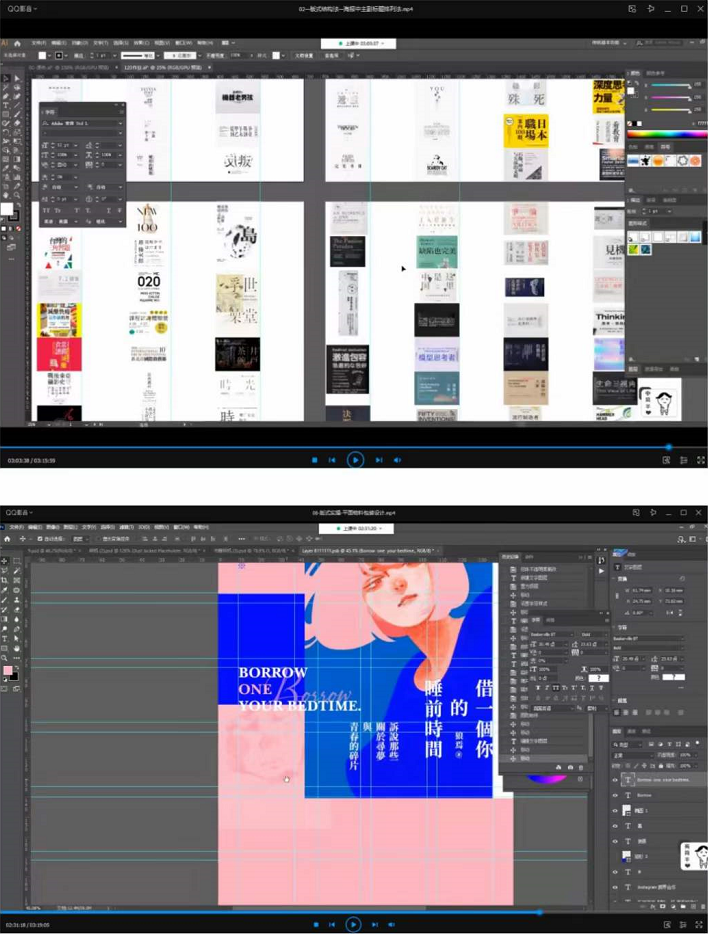The height and width of the screenshot is (934, 708).
Task: Pin the bottom player window on top
Action: tap(653, 512)
